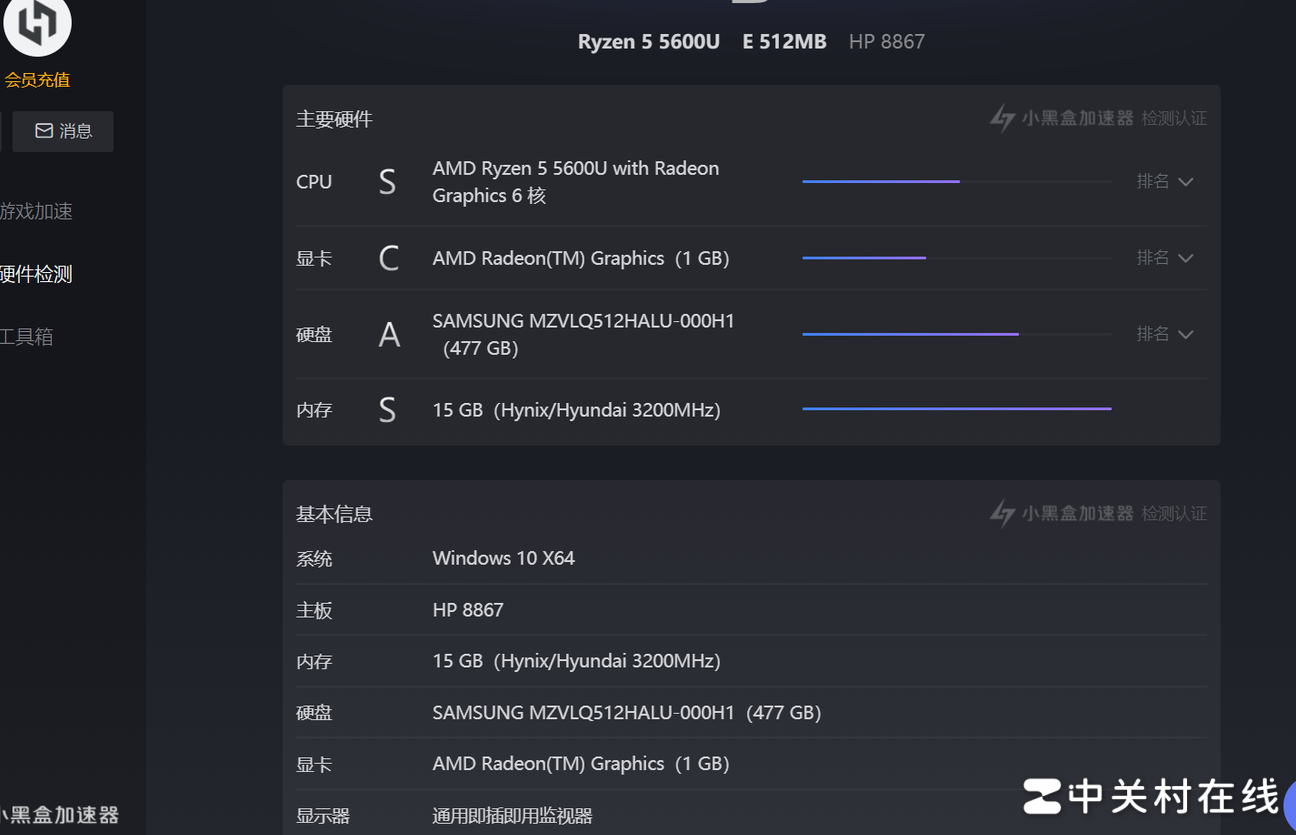This screenshot has height=835, width=1296.
Task: Click the lightning badge icon in 基本信息 header
Action: tap(1002, 513)
